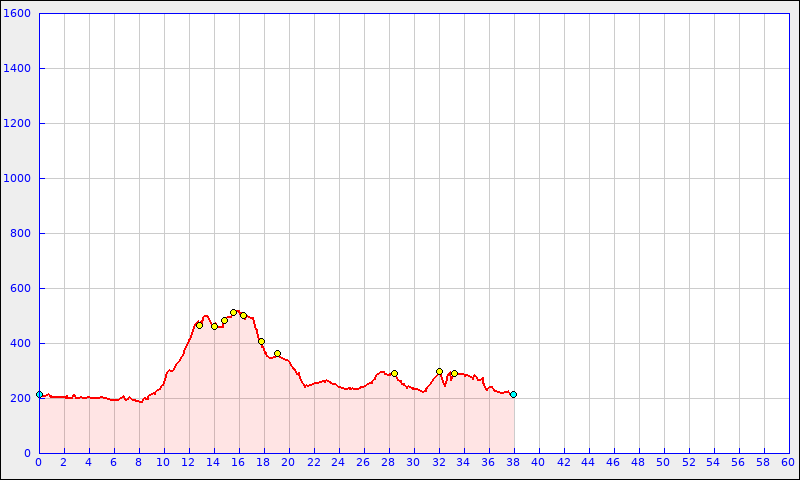The width and height of the screenshot is (800, 480).
Task: Select the first yellow waypoint near distance 13
Action: pos(199,325)
